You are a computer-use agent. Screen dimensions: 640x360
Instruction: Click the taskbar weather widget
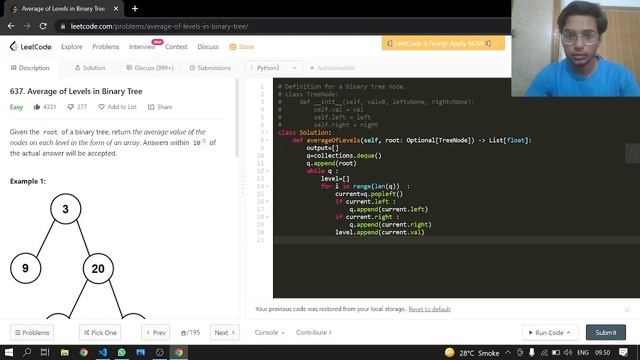[472, 353]
